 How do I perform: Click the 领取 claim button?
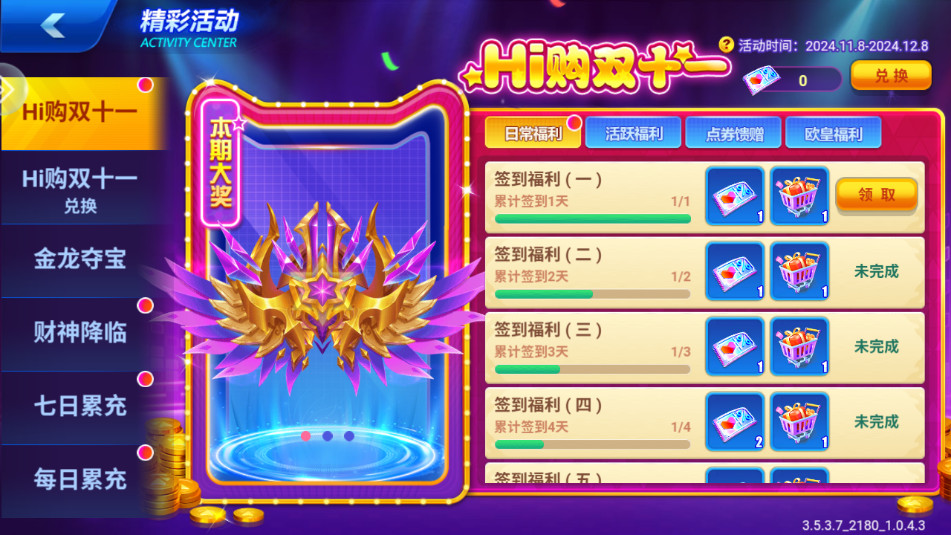(876, 194)
